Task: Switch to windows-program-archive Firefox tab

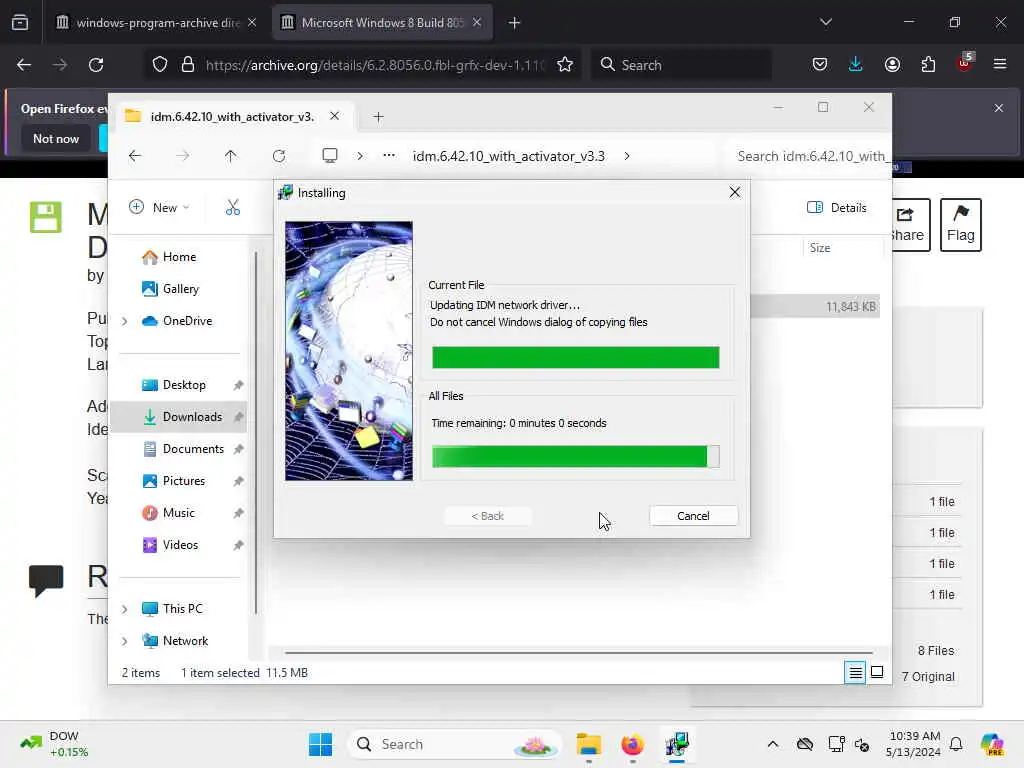Action: tap(158, 23)
